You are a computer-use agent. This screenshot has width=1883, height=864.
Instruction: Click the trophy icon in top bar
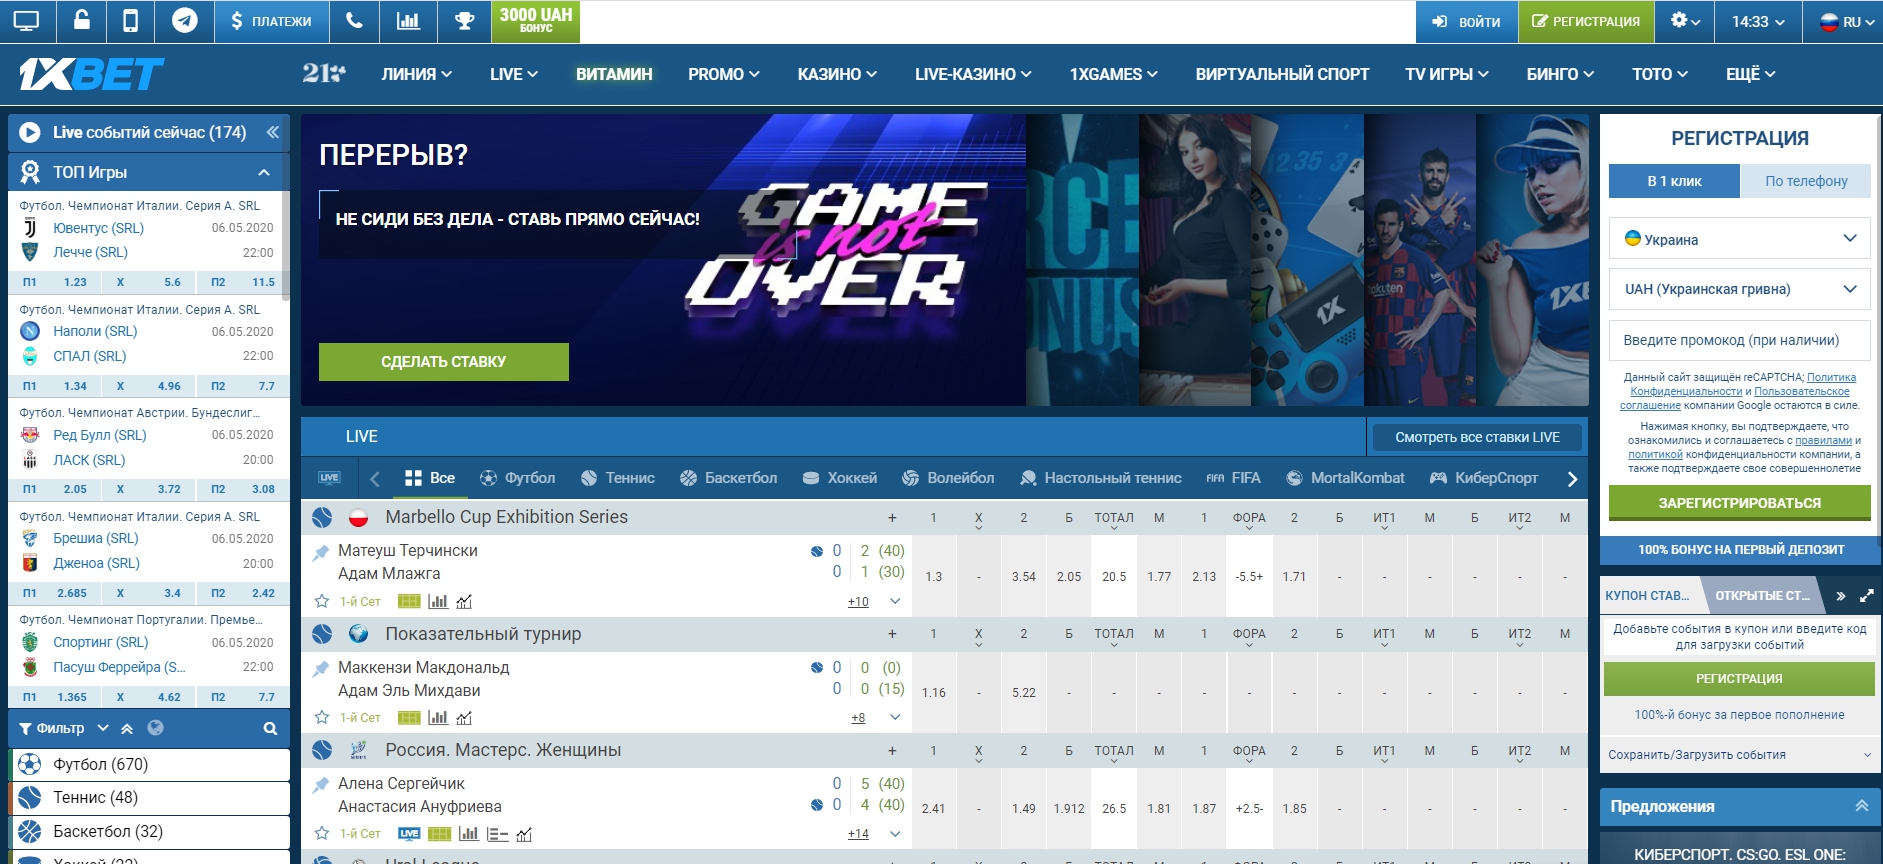coord(464,21)
